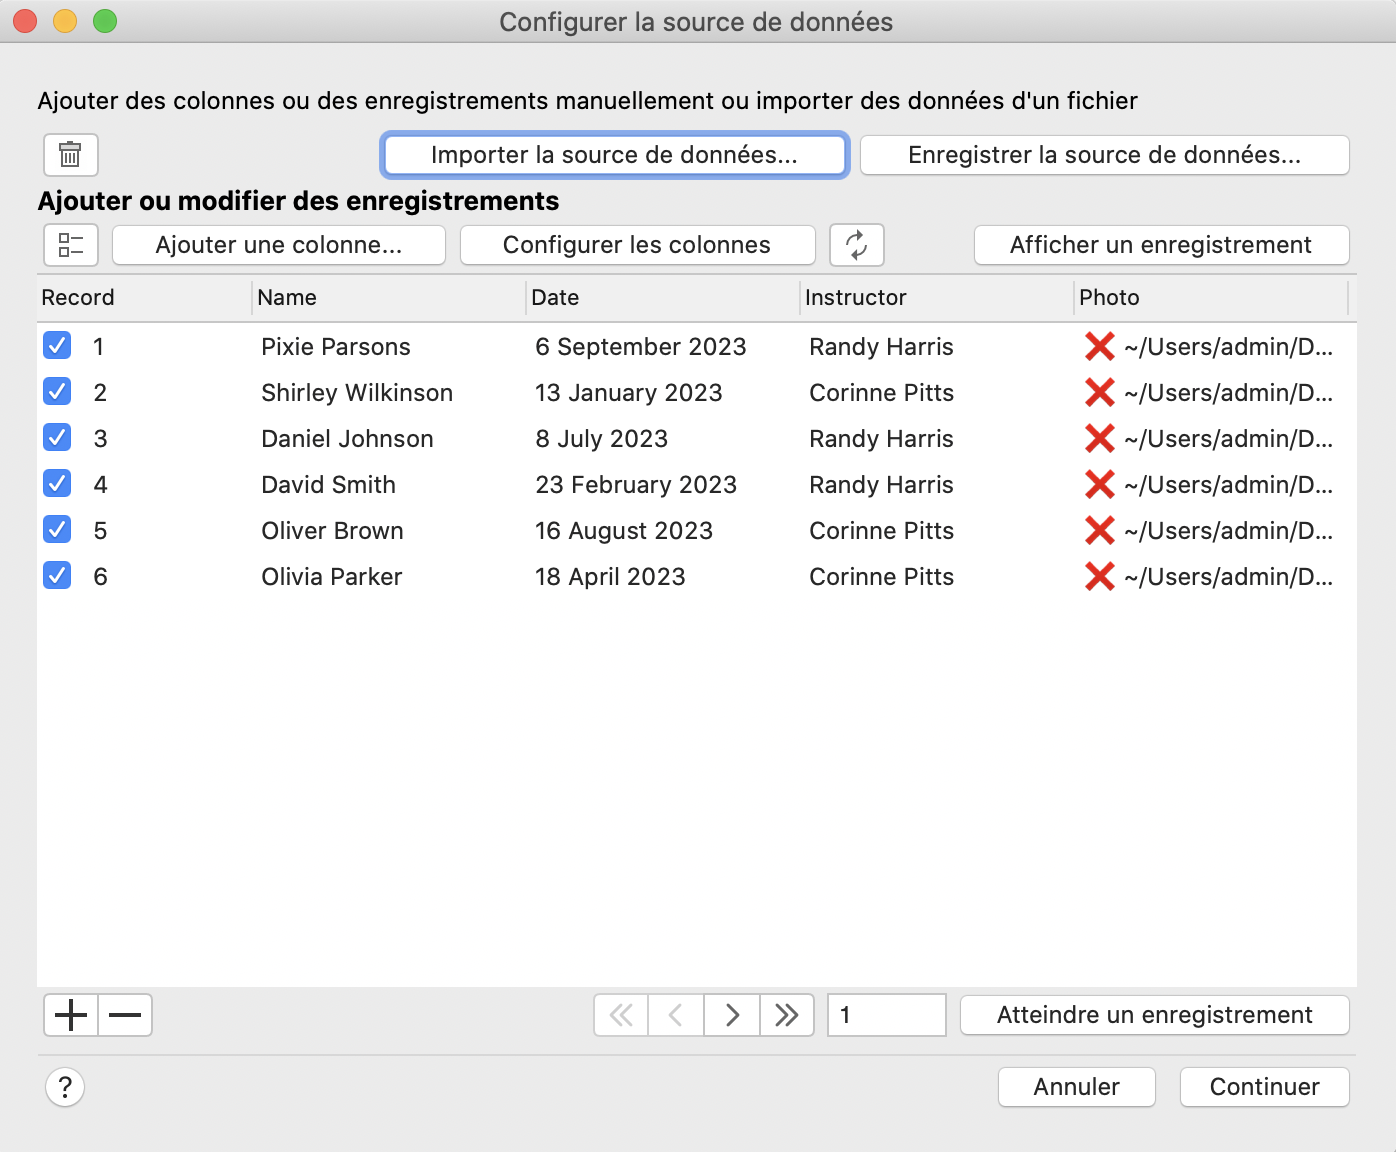Go to the previous record
The height and width of the screenshot is (1152, 1396).
(x=676, y=1015)
